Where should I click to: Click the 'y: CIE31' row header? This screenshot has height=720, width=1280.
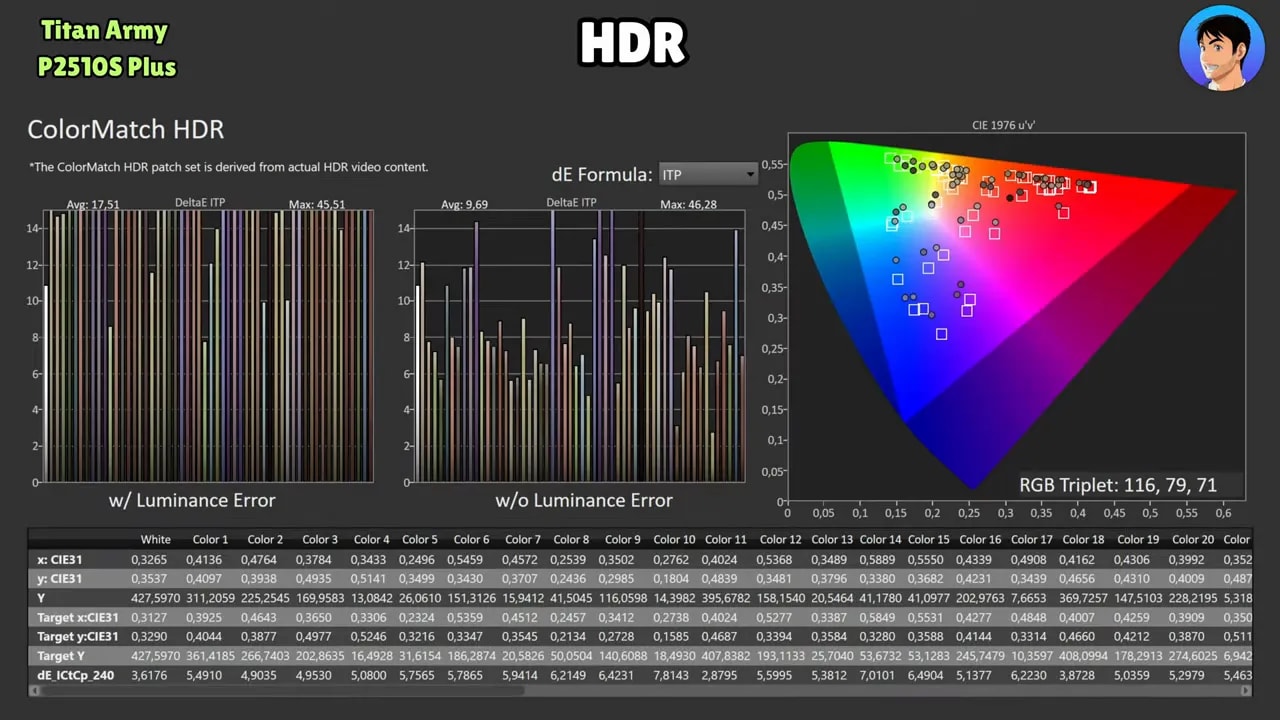(60, 578)
